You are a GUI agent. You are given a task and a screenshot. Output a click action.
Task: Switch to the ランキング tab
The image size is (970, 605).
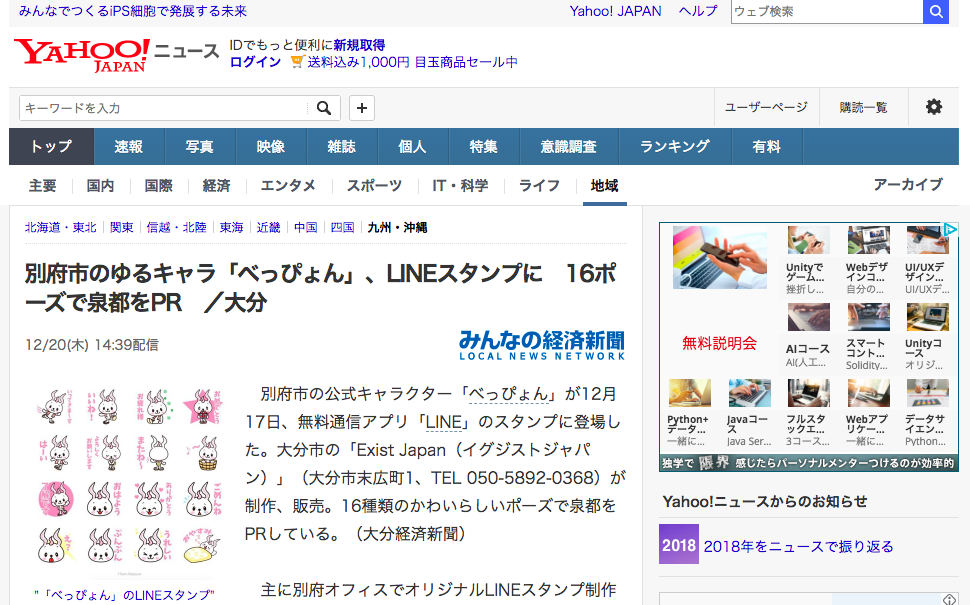674,145
